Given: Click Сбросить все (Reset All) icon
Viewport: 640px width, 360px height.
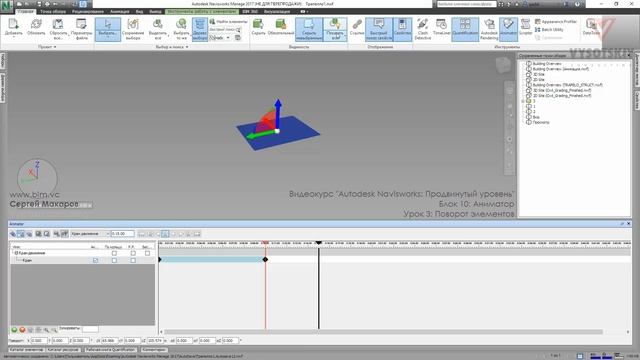Looking at the screenshot, I should (58, 29).
